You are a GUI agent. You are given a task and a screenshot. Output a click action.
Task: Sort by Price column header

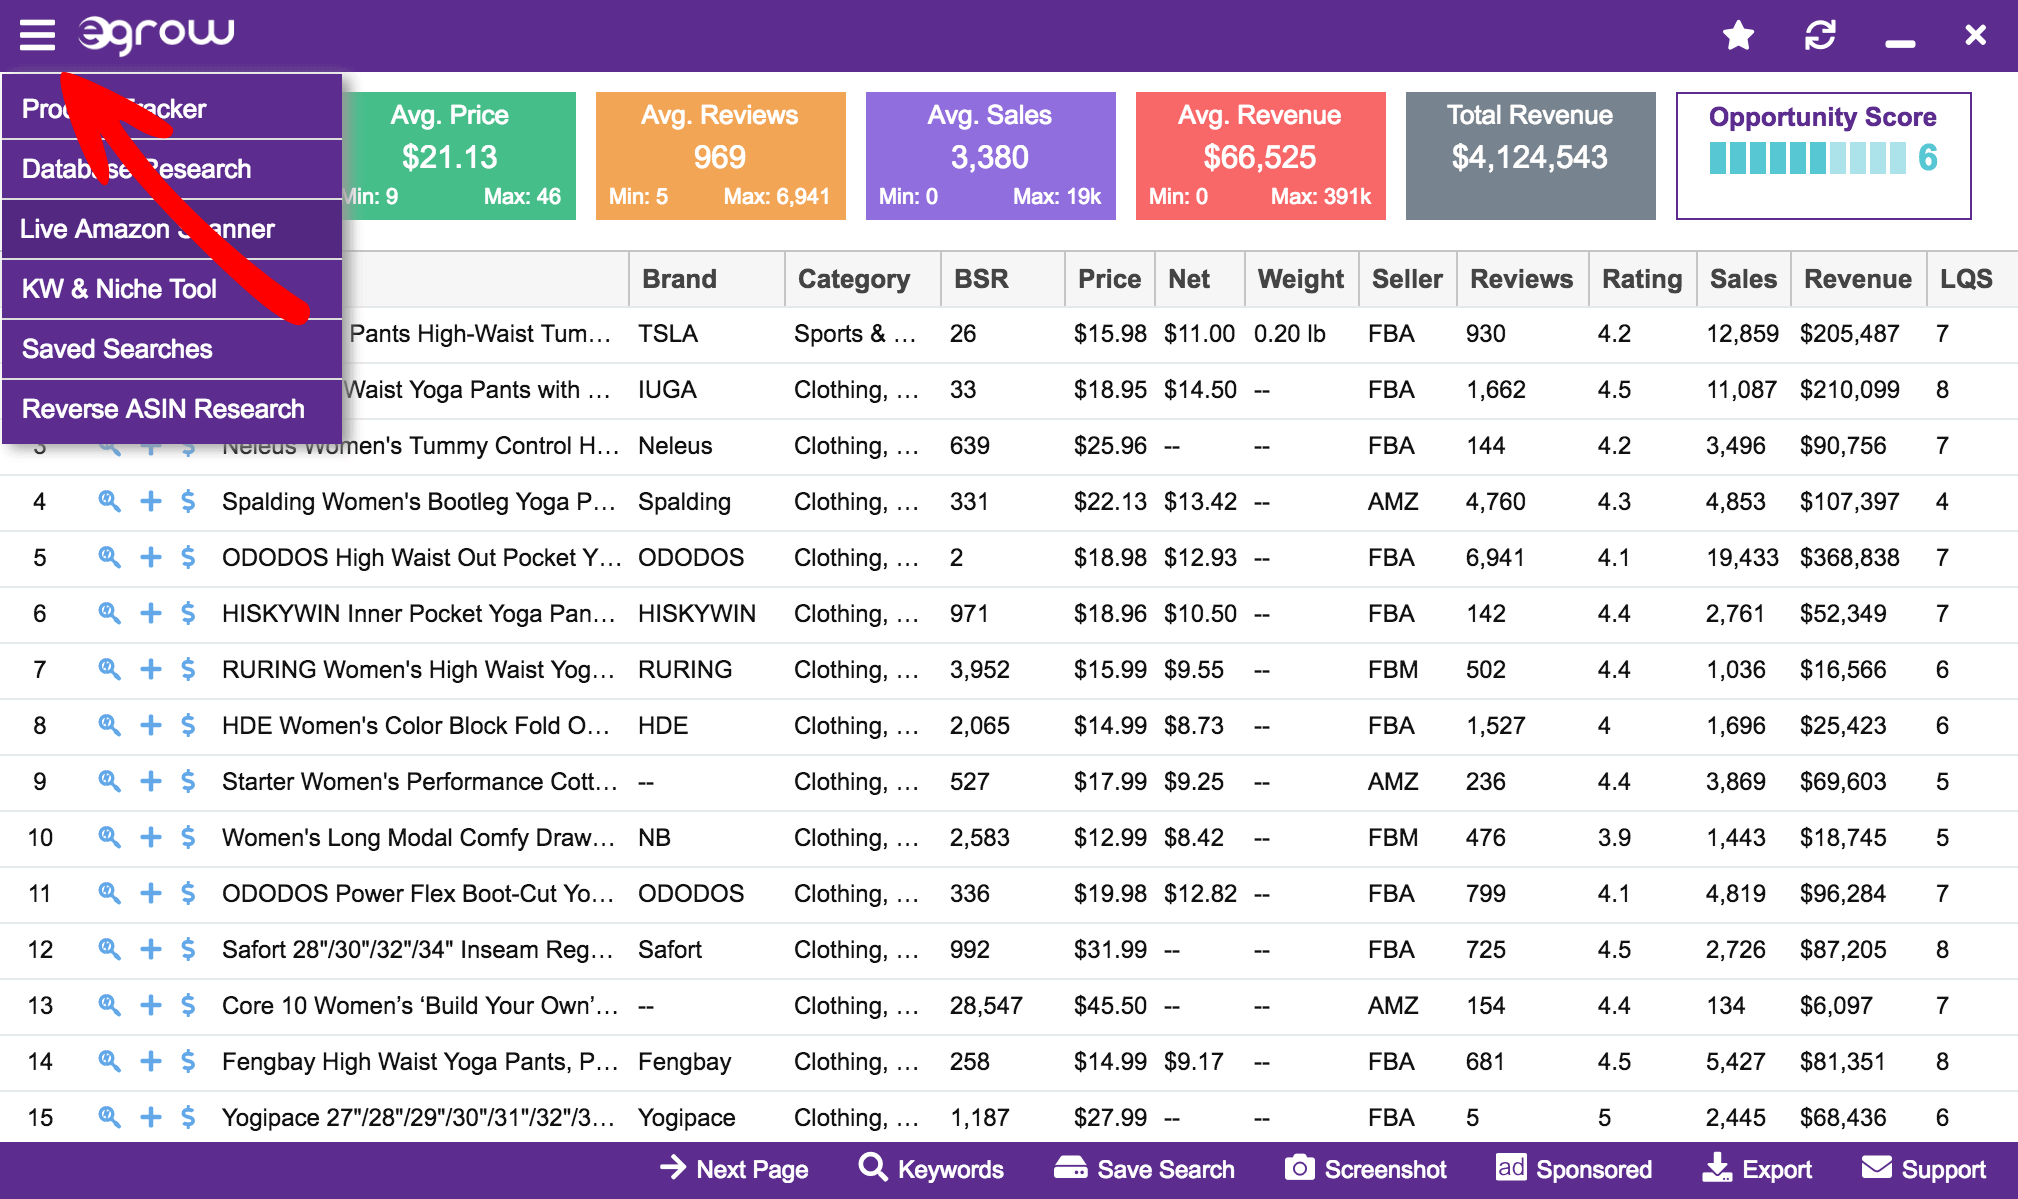(x=1109, y=279)
